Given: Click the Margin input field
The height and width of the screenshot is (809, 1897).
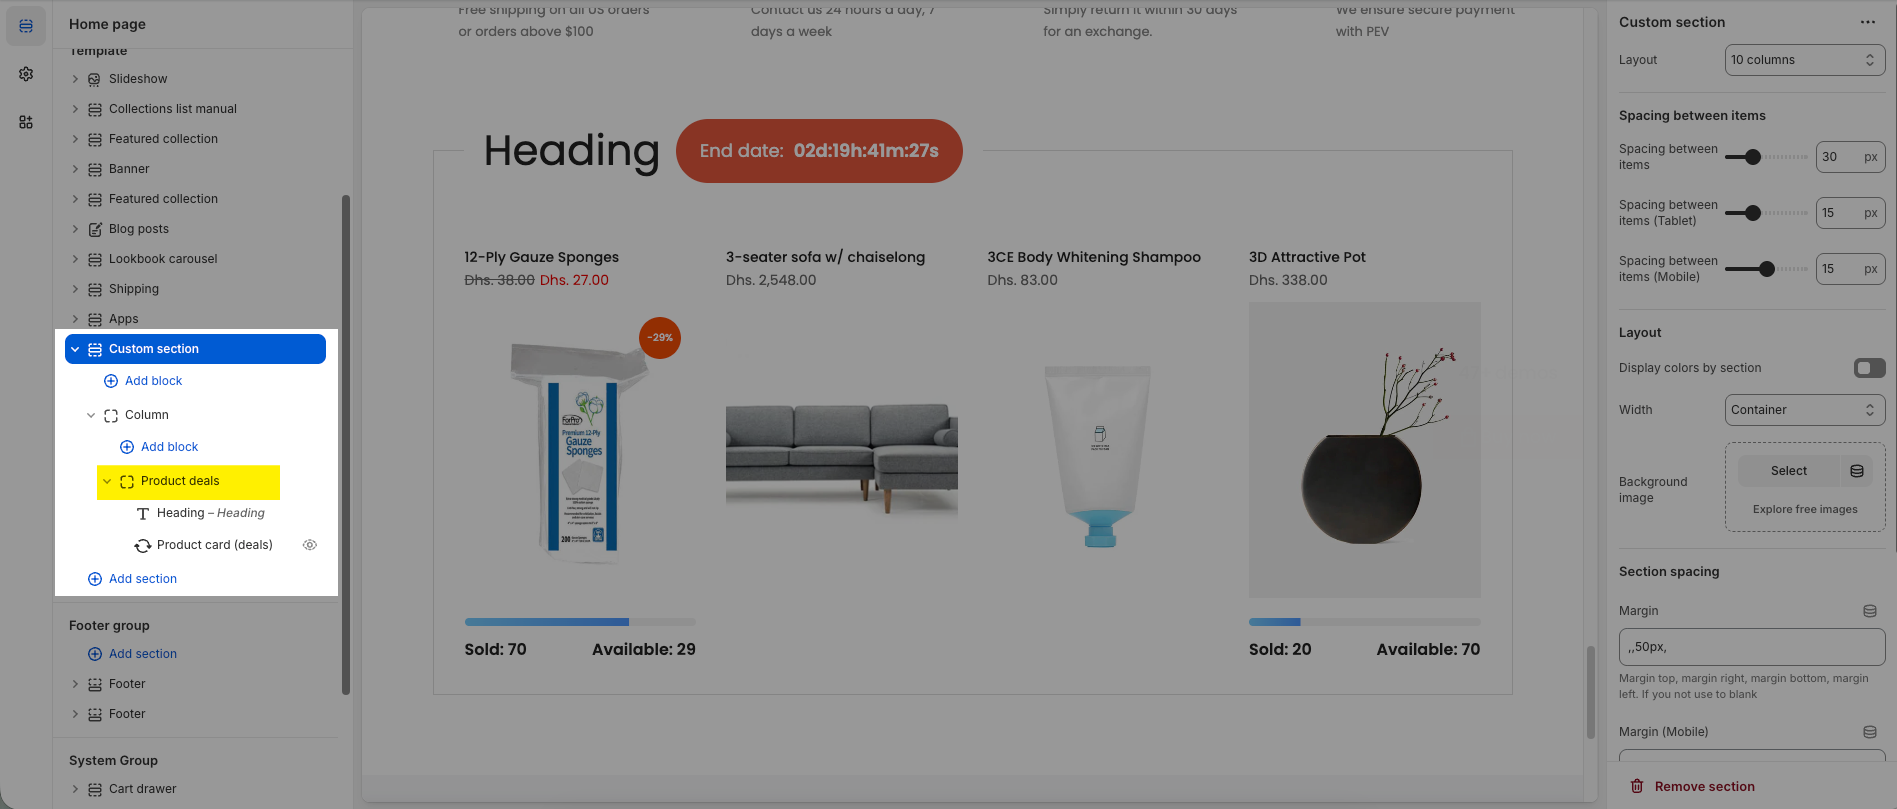Looking at the screenshot, I should click(1752, 647).
